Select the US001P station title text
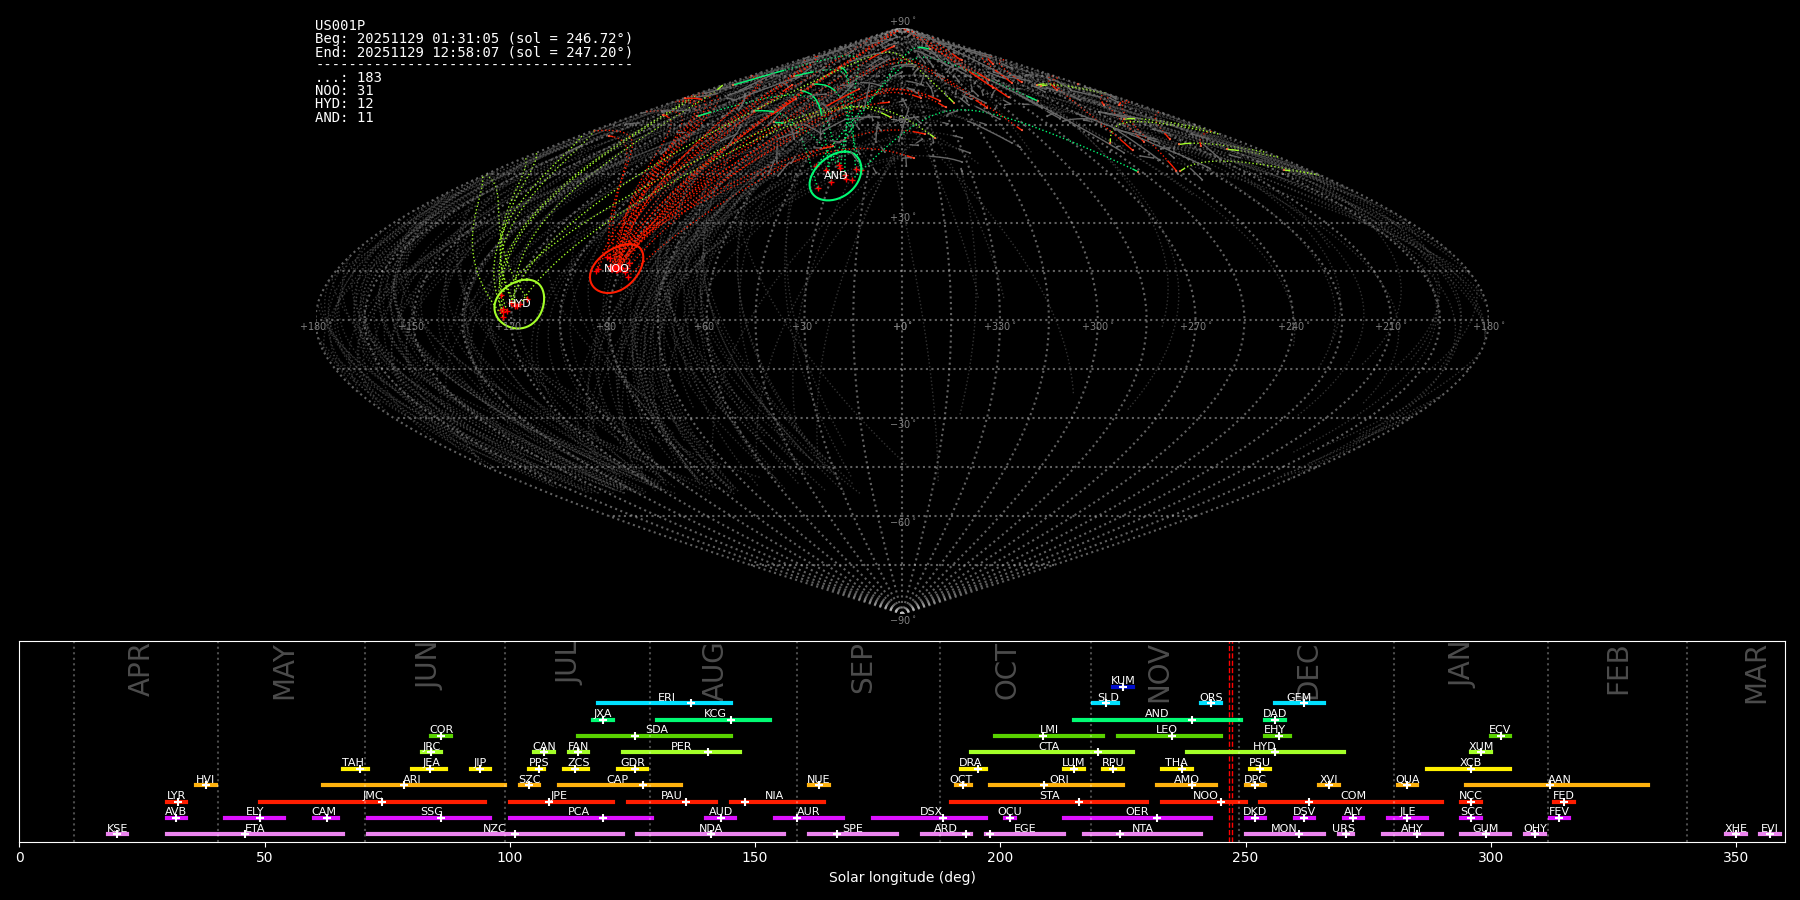Viewport: 1800px width, 900px height. coord(340,26)
